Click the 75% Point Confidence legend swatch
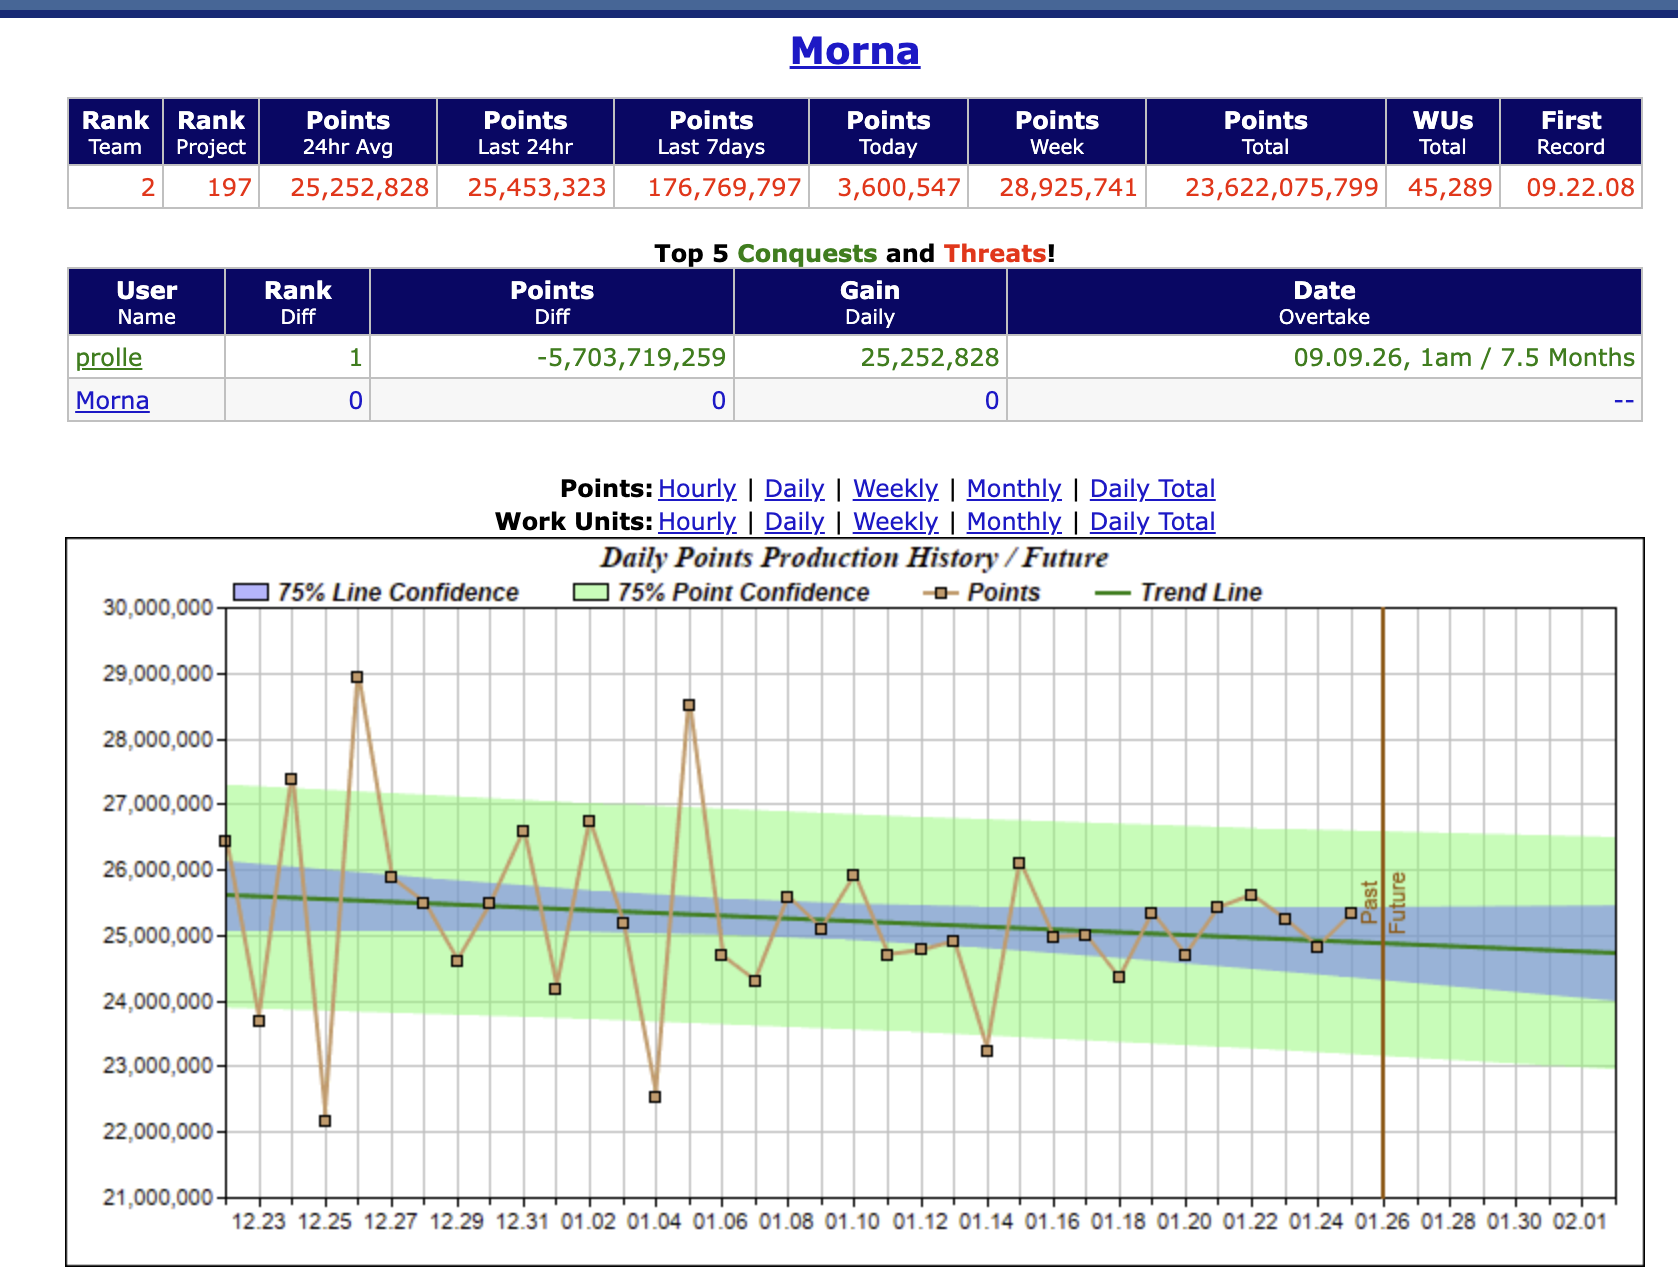 click(x=591, y=593)
